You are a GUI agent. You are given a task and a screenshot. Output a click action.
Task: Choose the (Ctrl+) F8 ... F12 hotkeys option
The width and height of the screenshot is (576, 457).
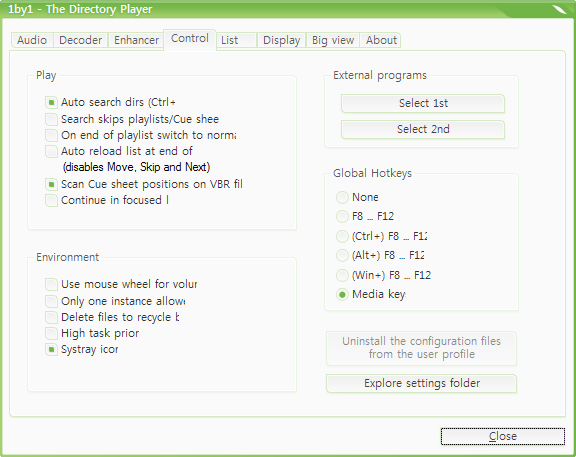click(x=342, y=236)
